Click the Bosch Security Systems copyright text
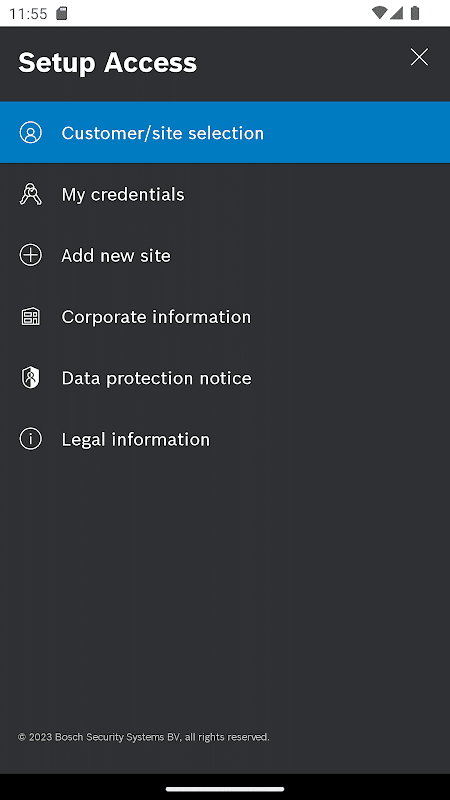Viewport: 450px width, 800px height. click(x=144, y=737)
